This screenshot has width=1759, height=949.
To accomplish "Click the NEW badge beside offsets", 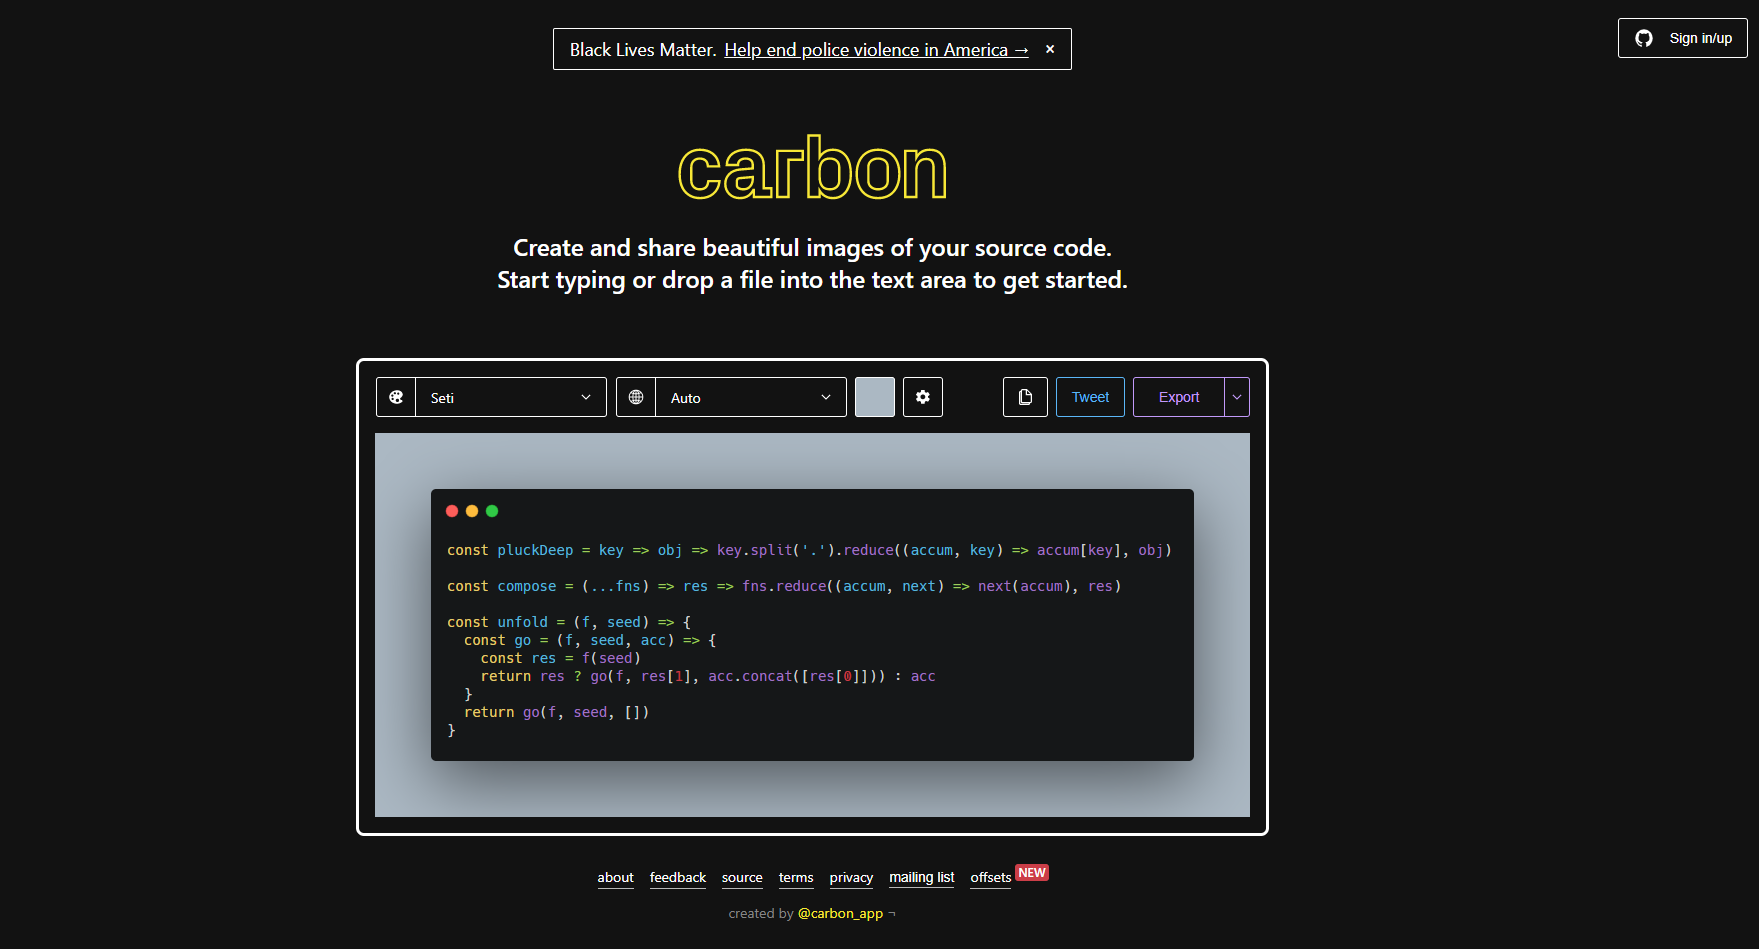I will click(1032, 873).
